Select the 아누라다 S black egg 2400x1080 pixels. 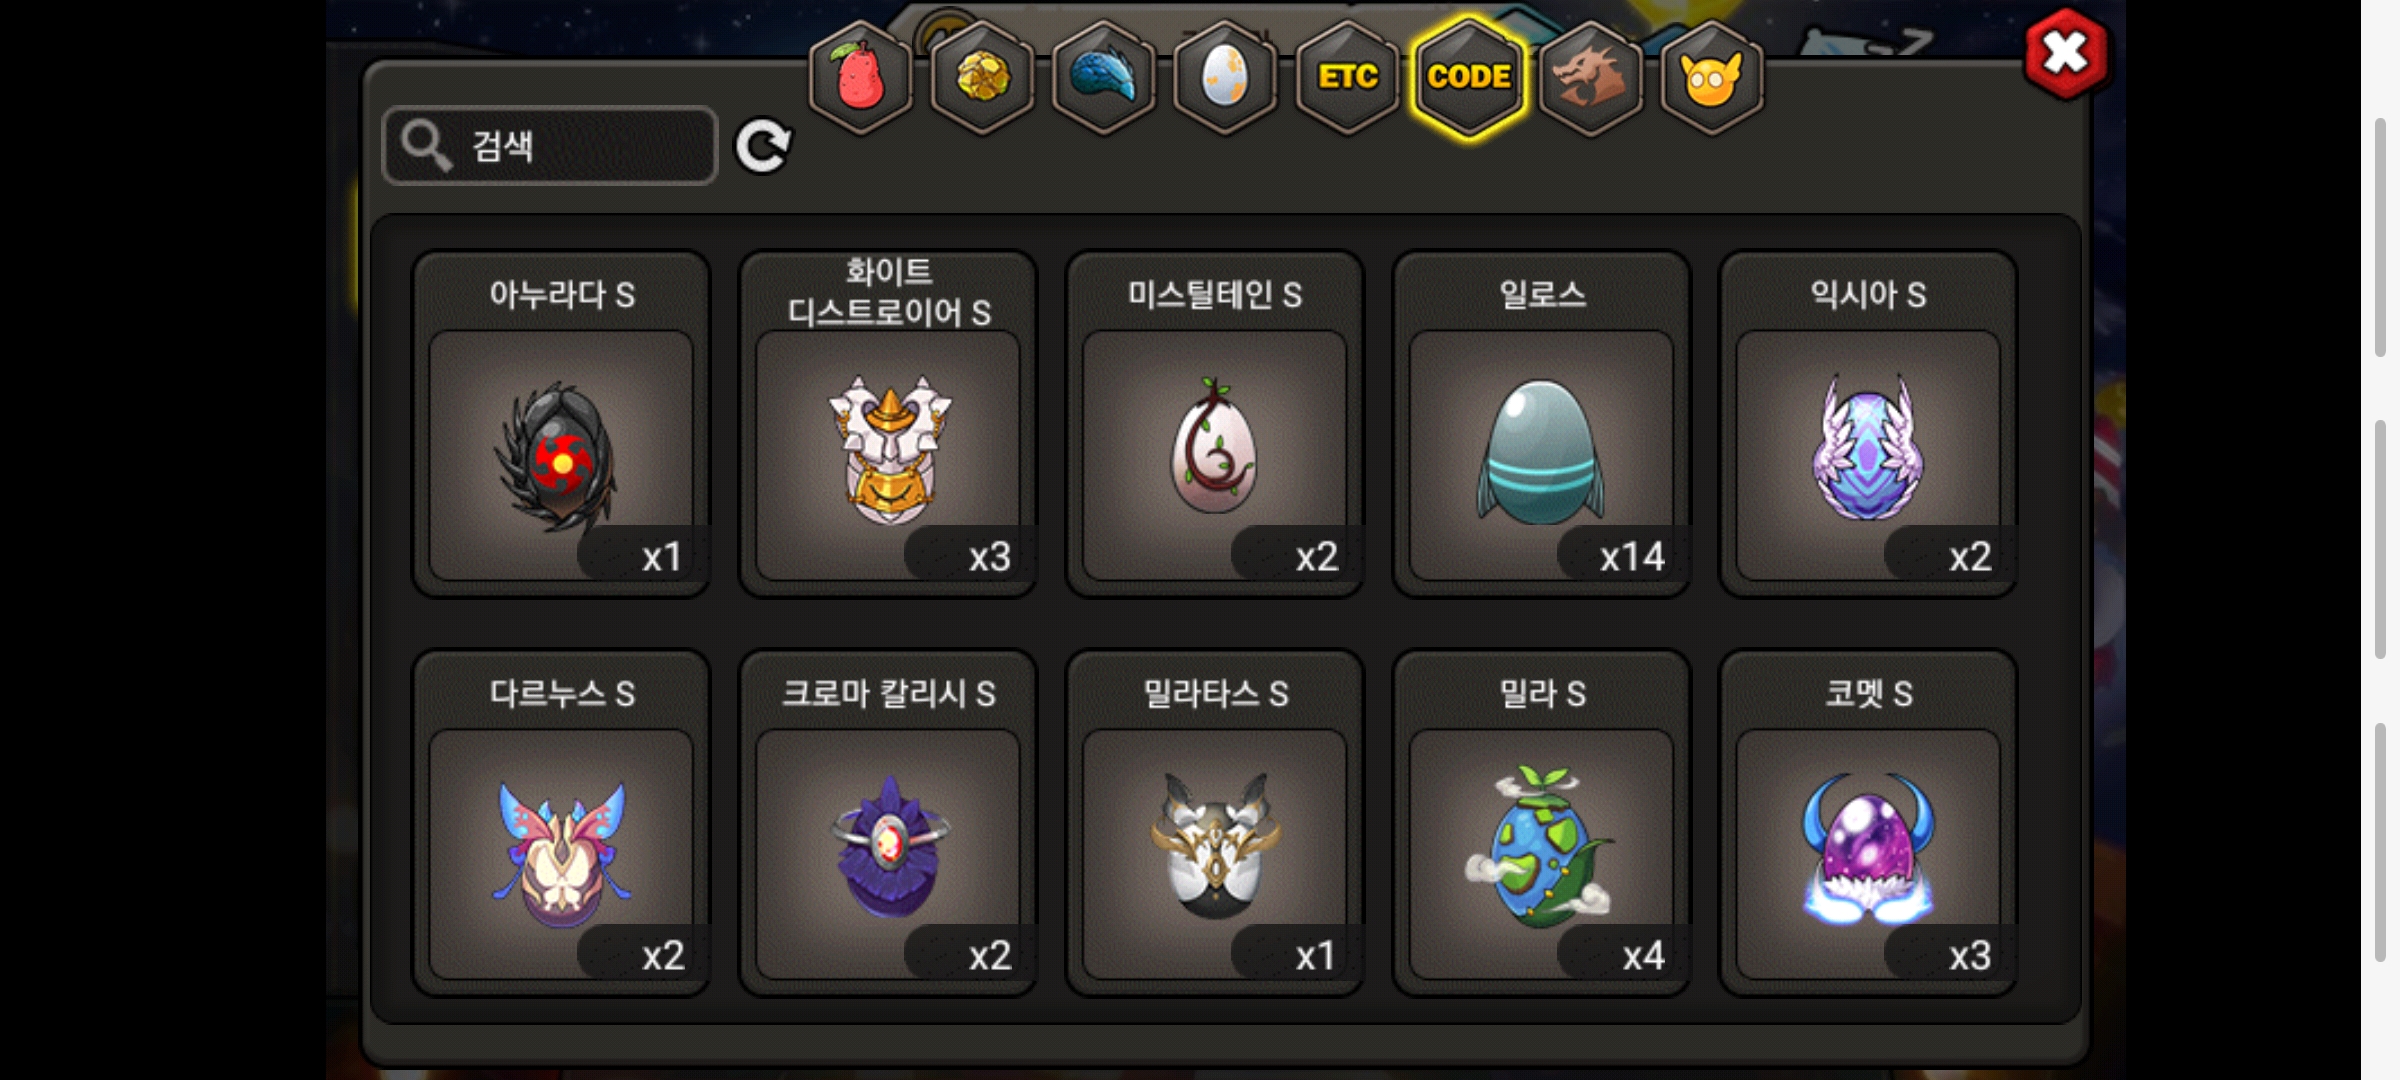(561, 424)
